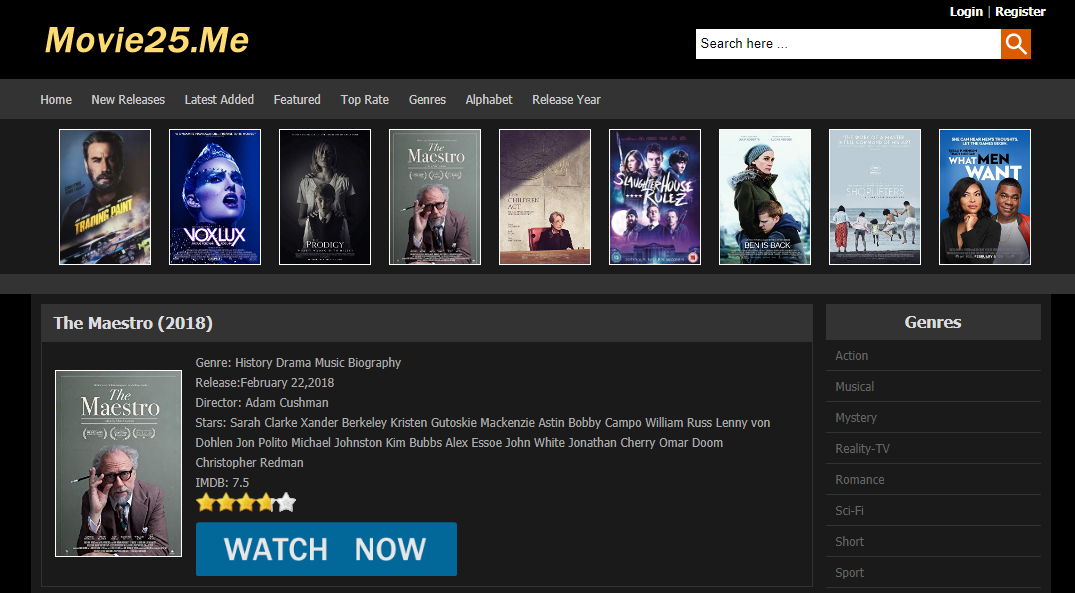Open Featured navigation item
The width and height of the screenshot is (1075, 593).
click(x=297, y=99)
